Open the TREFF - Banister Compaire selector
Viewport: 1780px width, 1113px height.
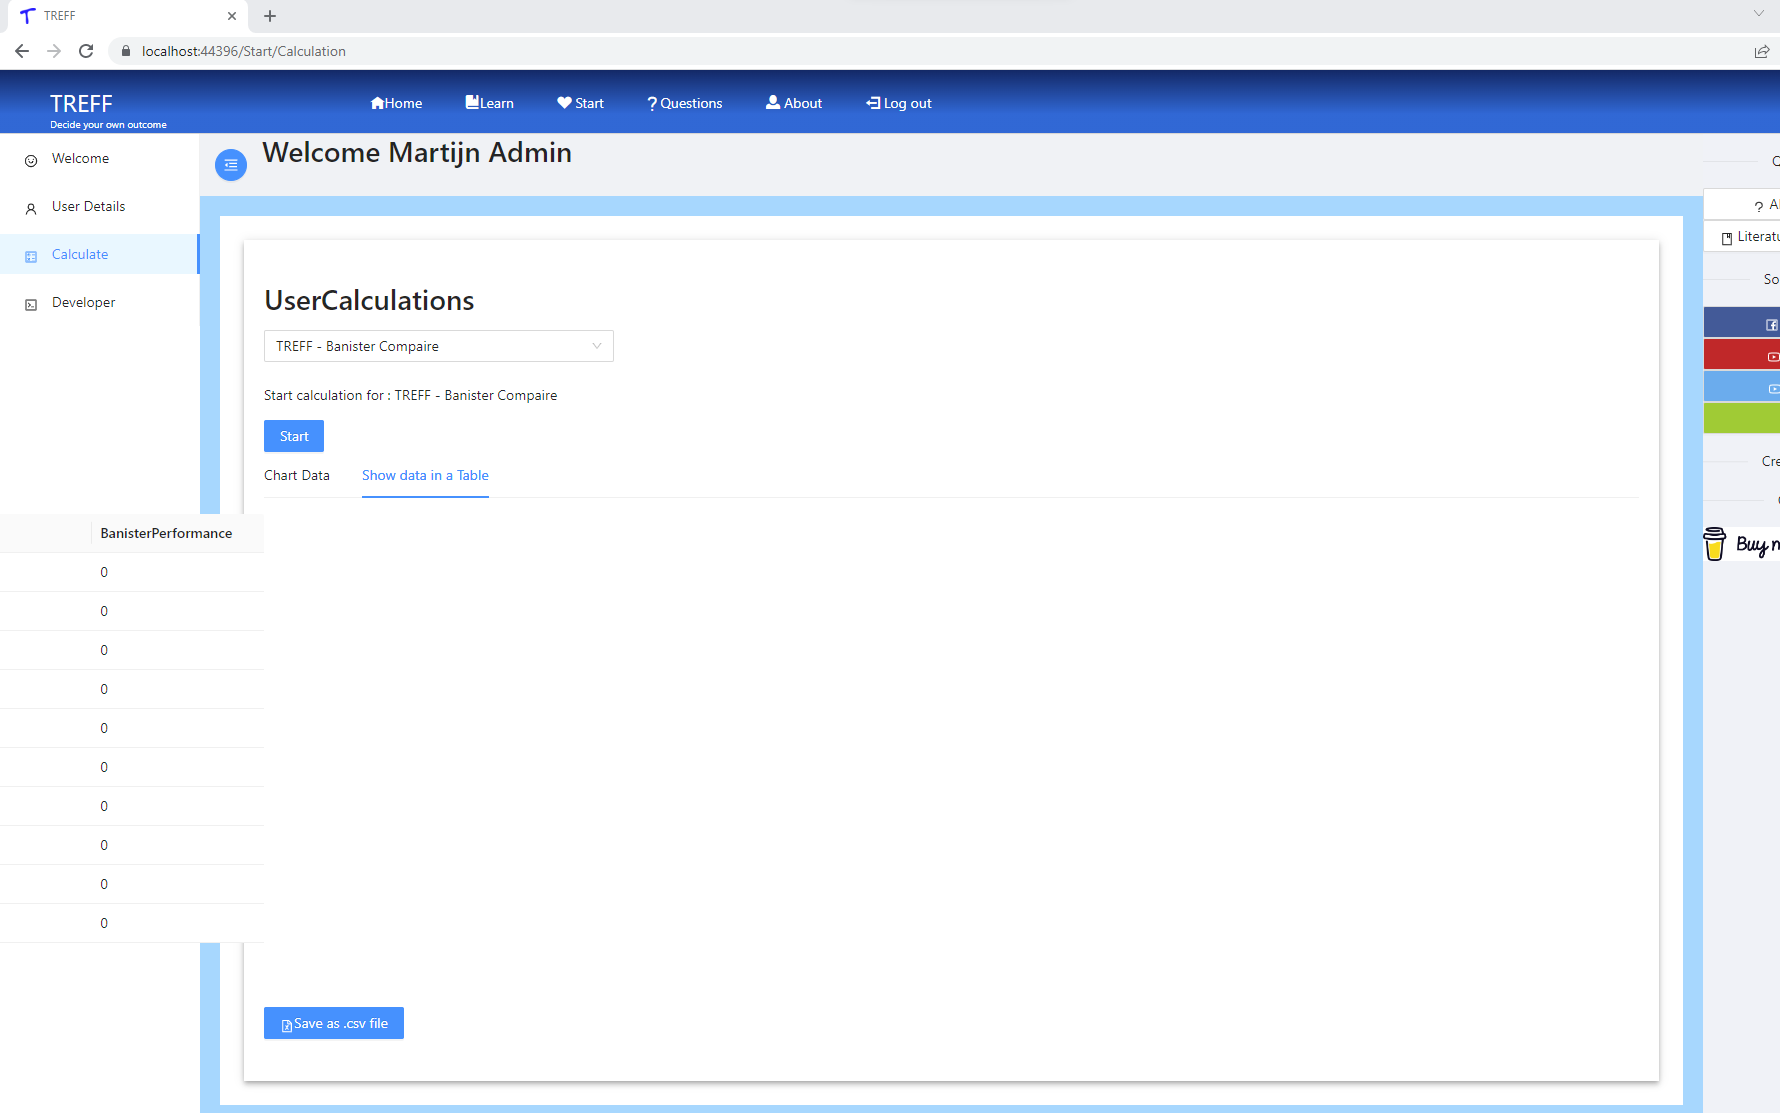point(438,346)
